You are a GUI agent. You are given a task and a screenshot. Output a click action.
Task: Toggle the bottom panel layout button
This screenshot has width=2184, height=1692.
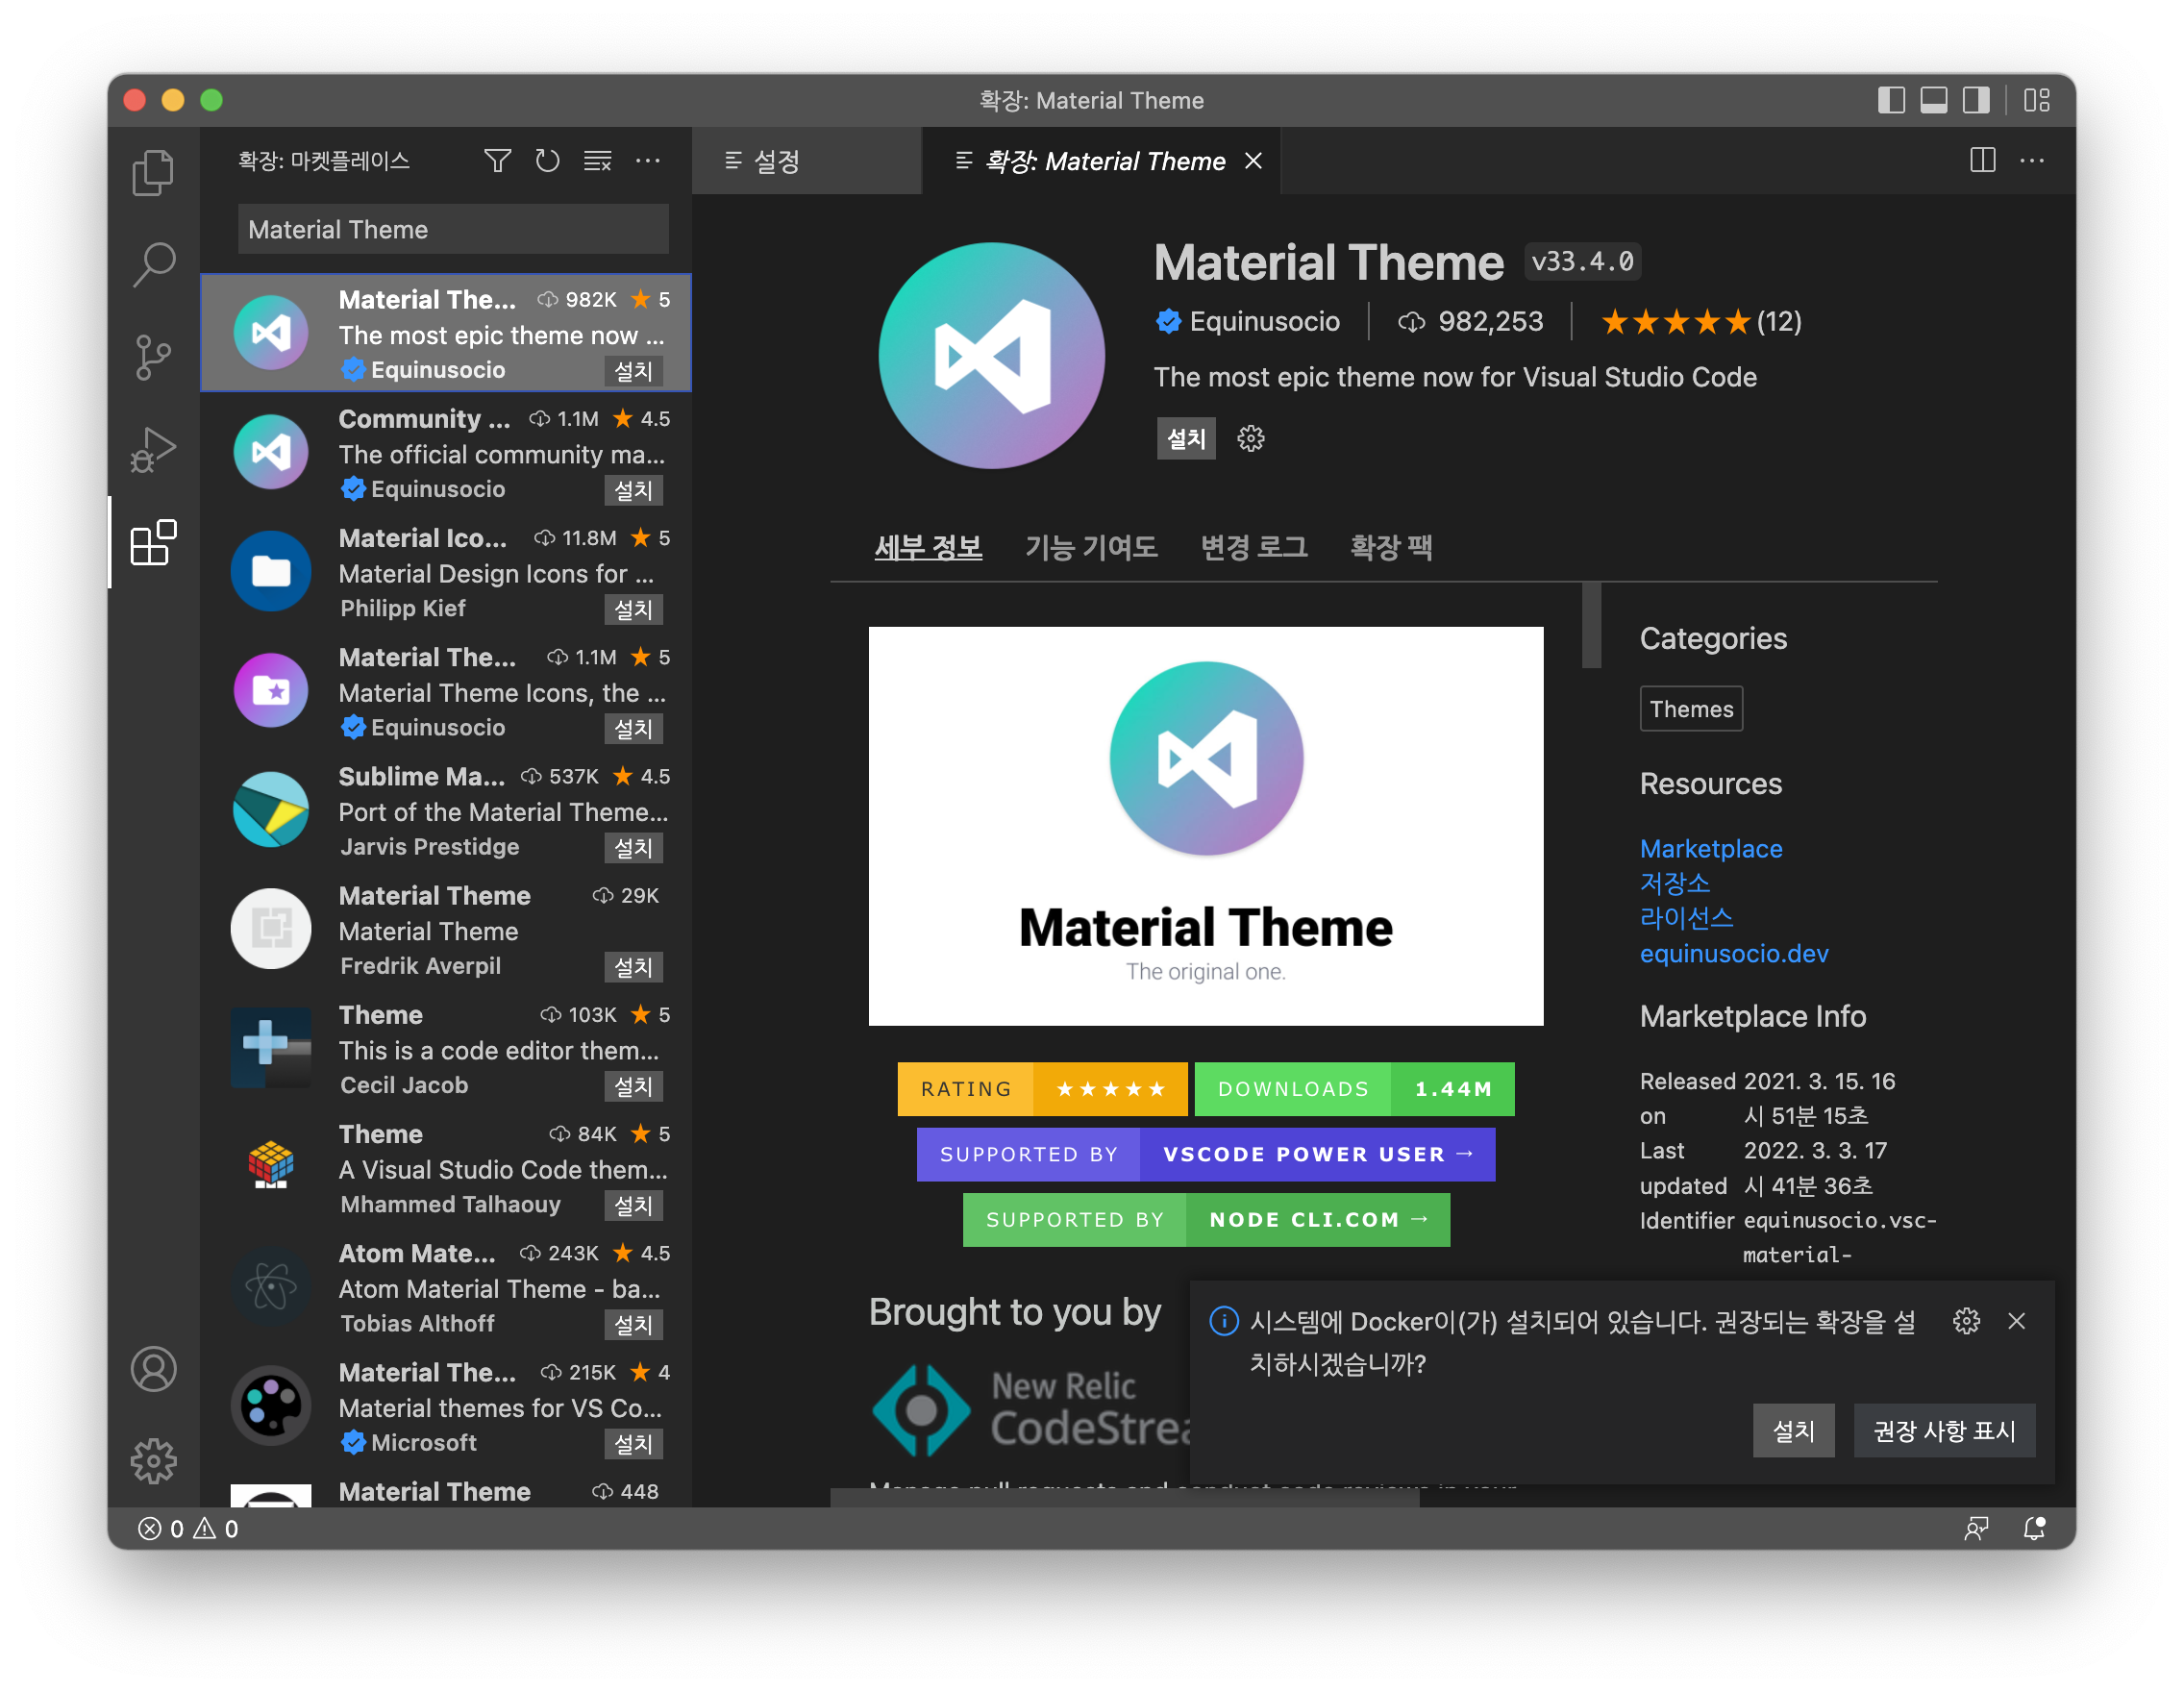point(1933,100)
